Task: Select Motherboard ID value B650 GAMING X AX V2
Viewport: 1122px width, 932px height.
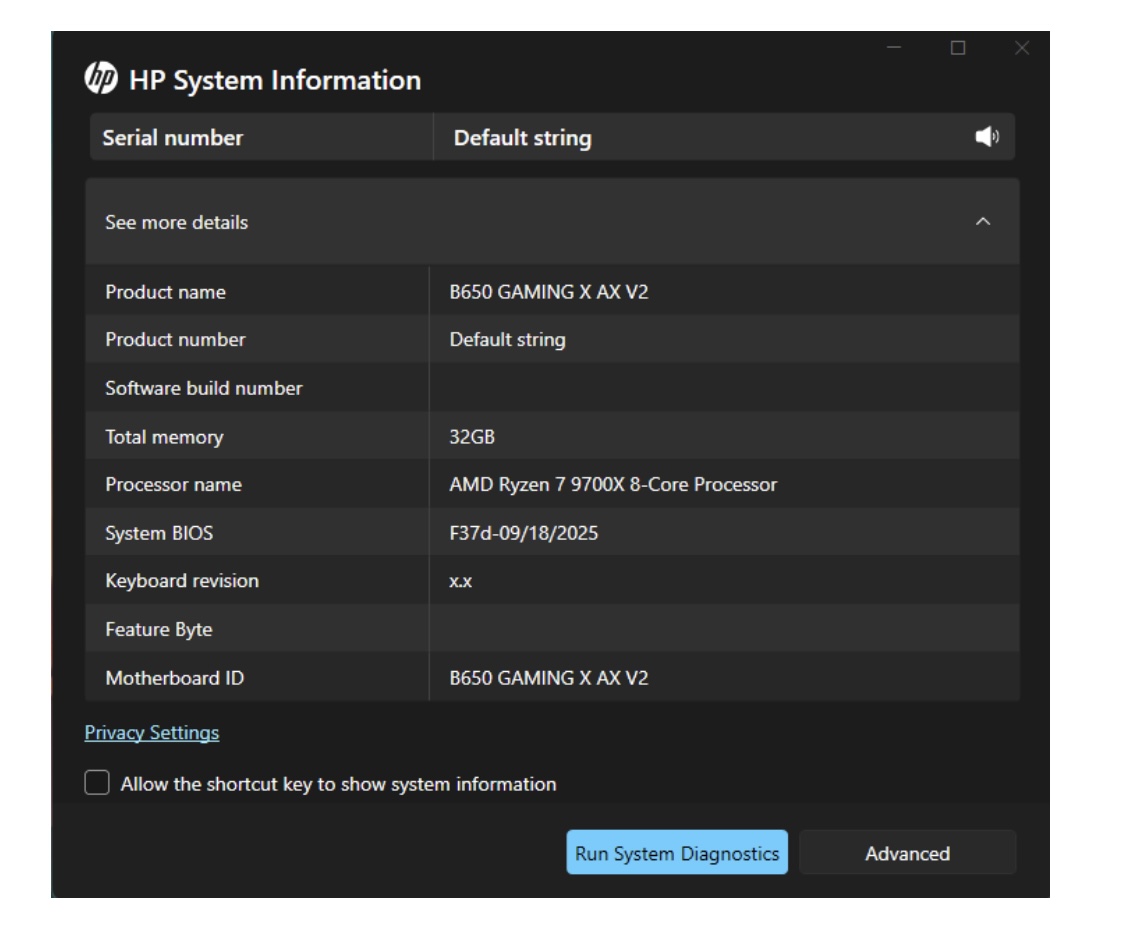Action: [549, 678]
